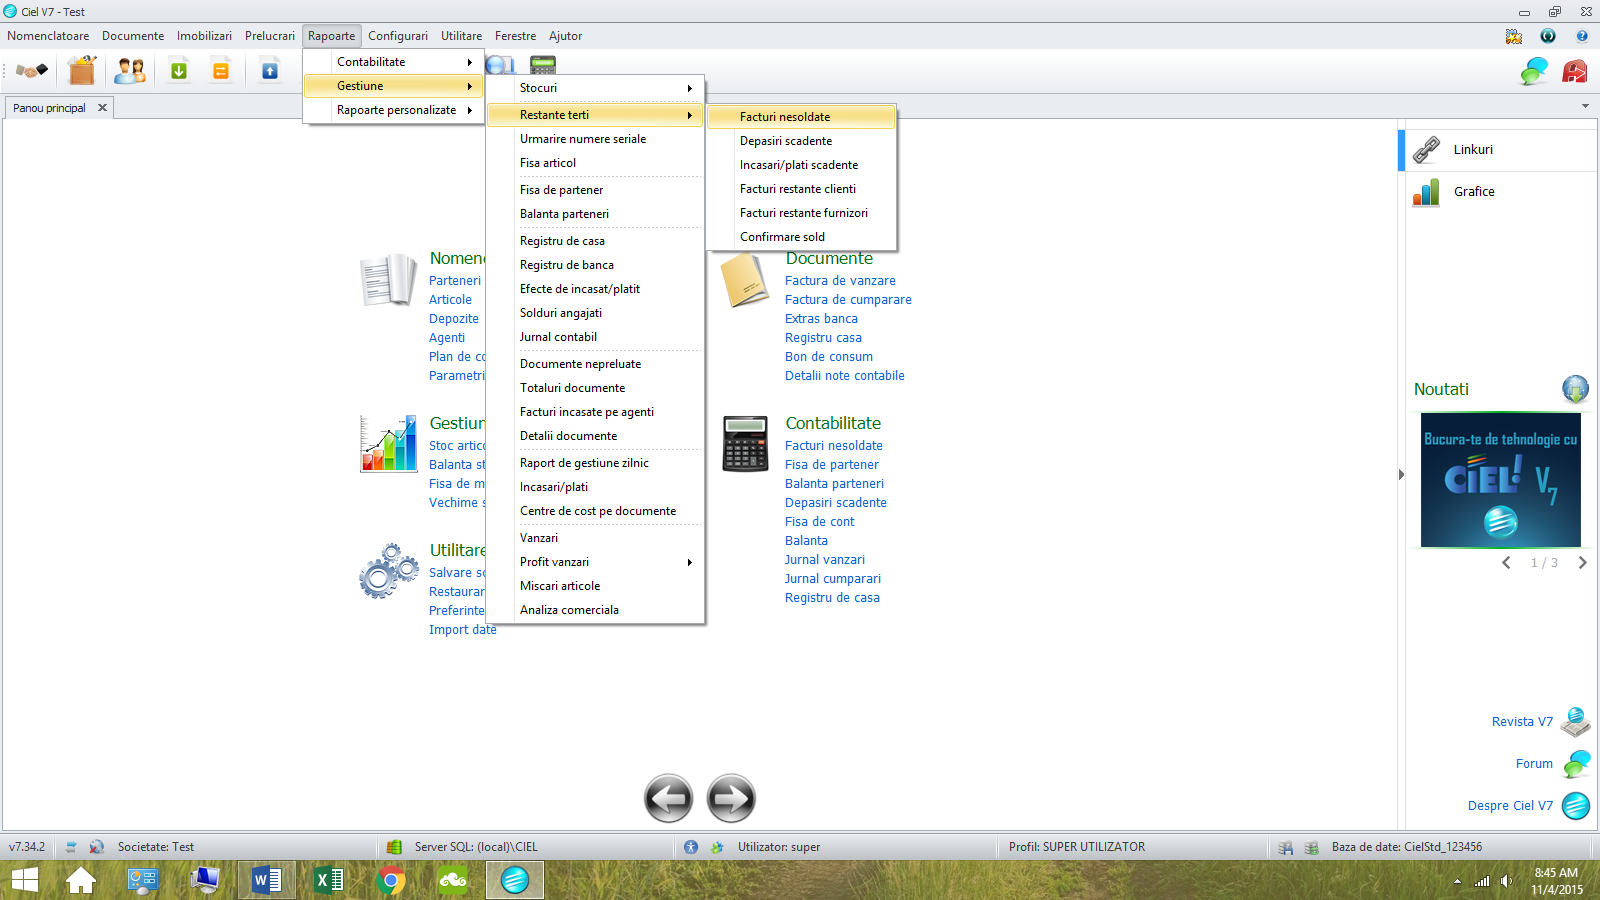Image resolution: width=1600 pixels, height=900 pixels.
Task: Go back with the left arrow button
Action: tap(669, 798)
